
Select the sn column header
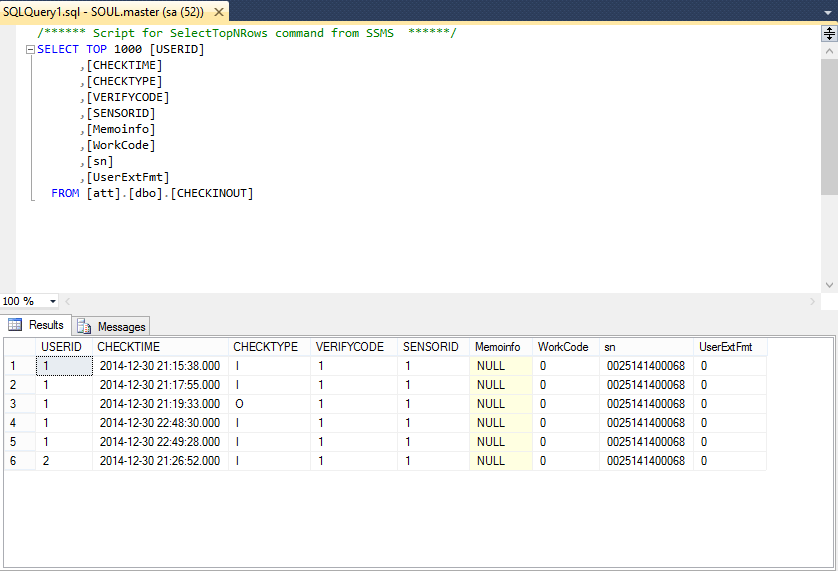click(x=646, y=347)
